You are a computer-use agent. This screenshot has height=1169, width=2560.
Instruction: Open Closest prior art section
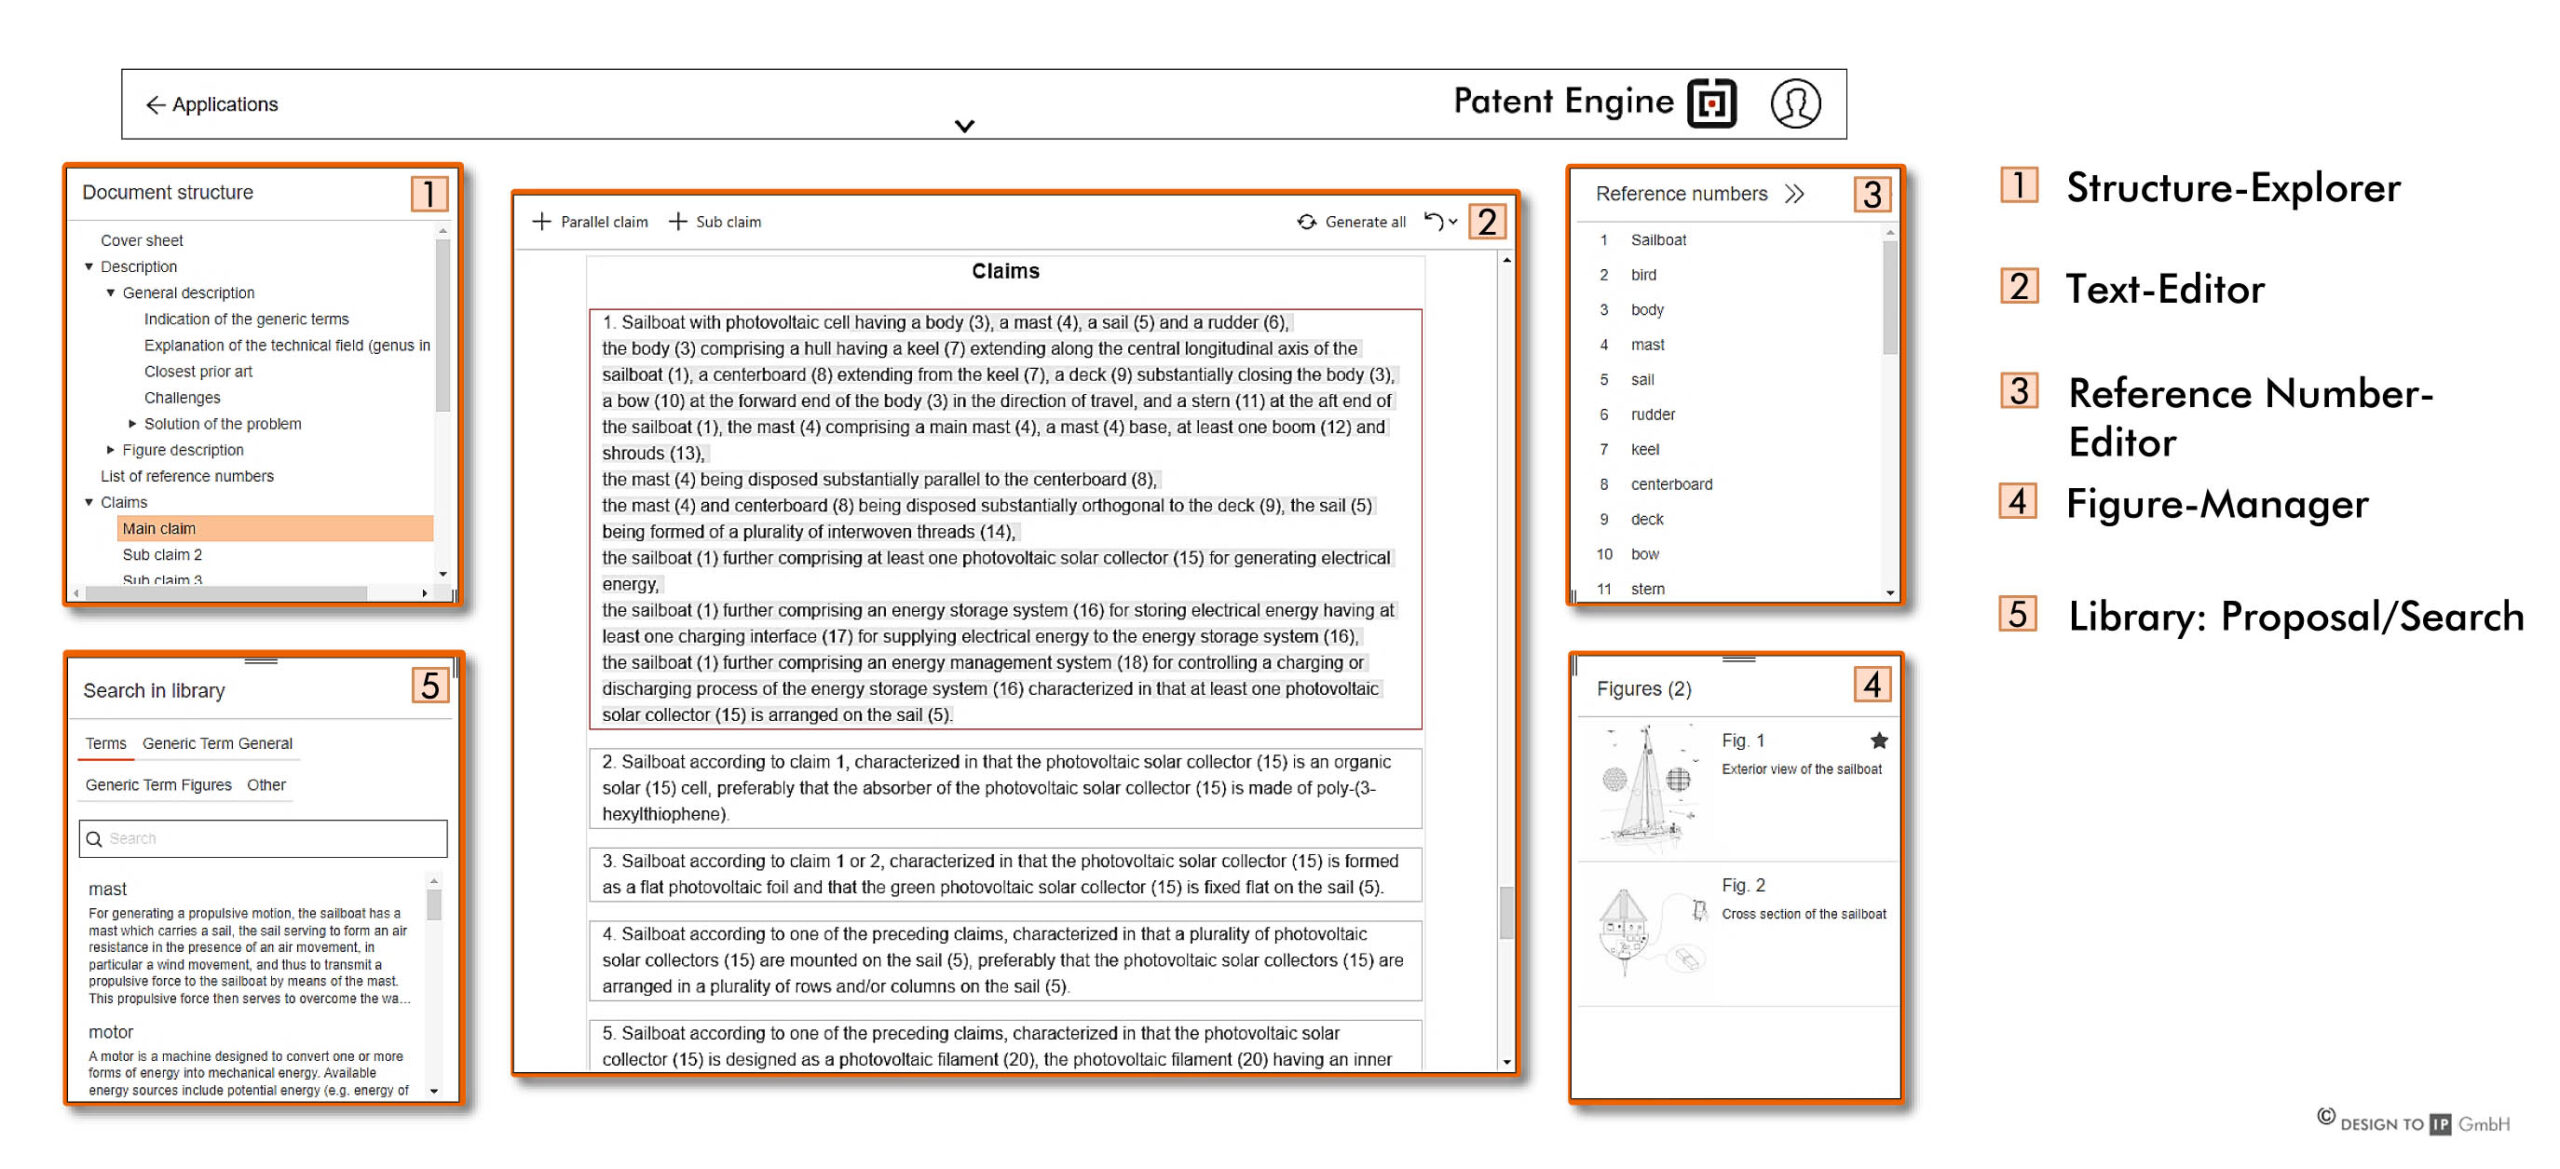[x=198, y=371]
